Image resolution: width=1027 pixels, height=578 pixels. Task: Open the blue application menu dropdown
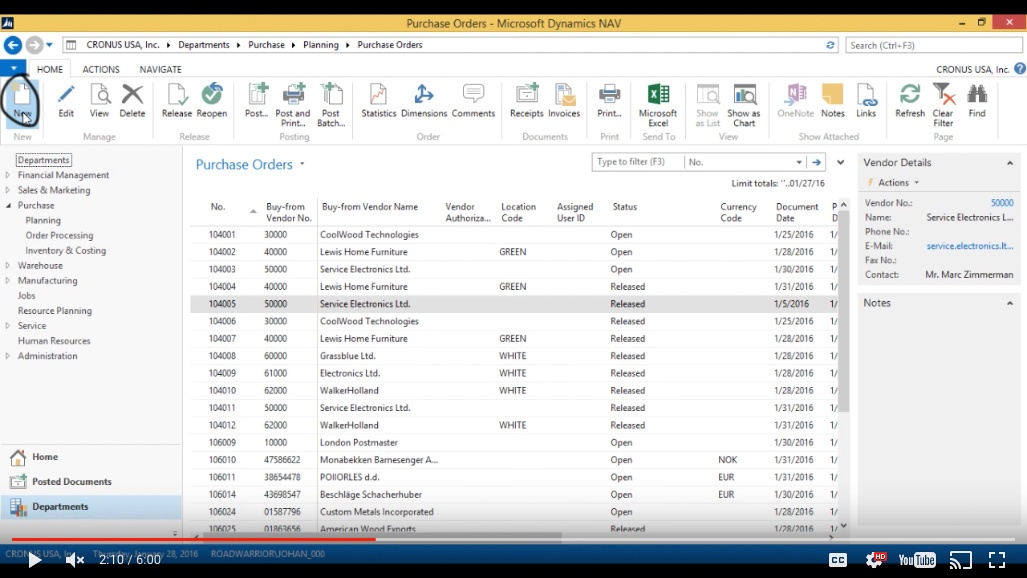13,68
